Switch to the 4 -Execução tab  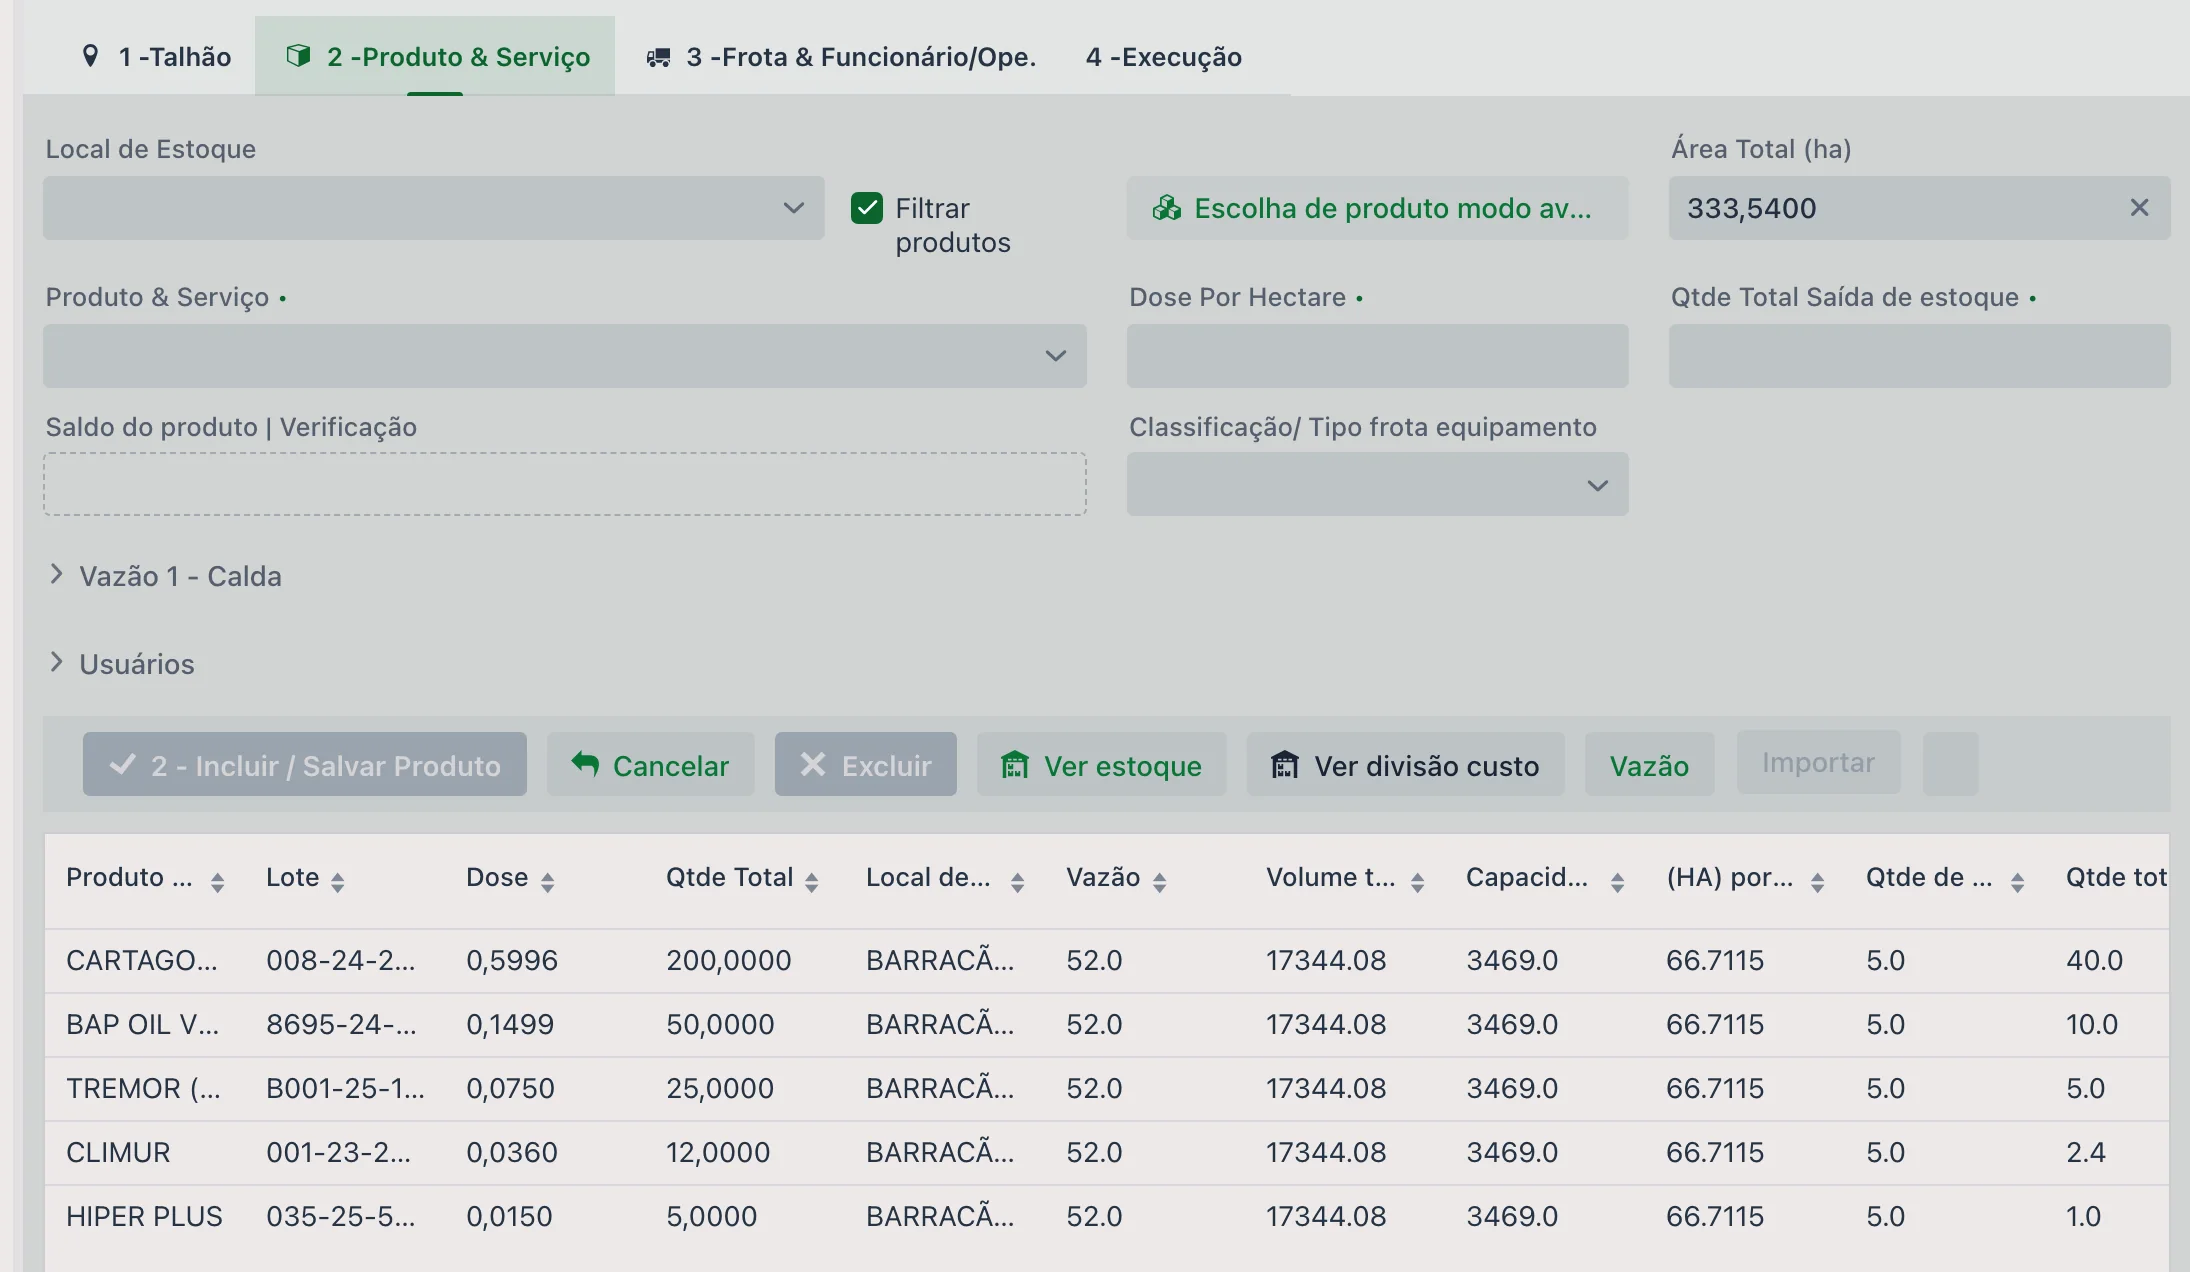(x=1164, y=57)
